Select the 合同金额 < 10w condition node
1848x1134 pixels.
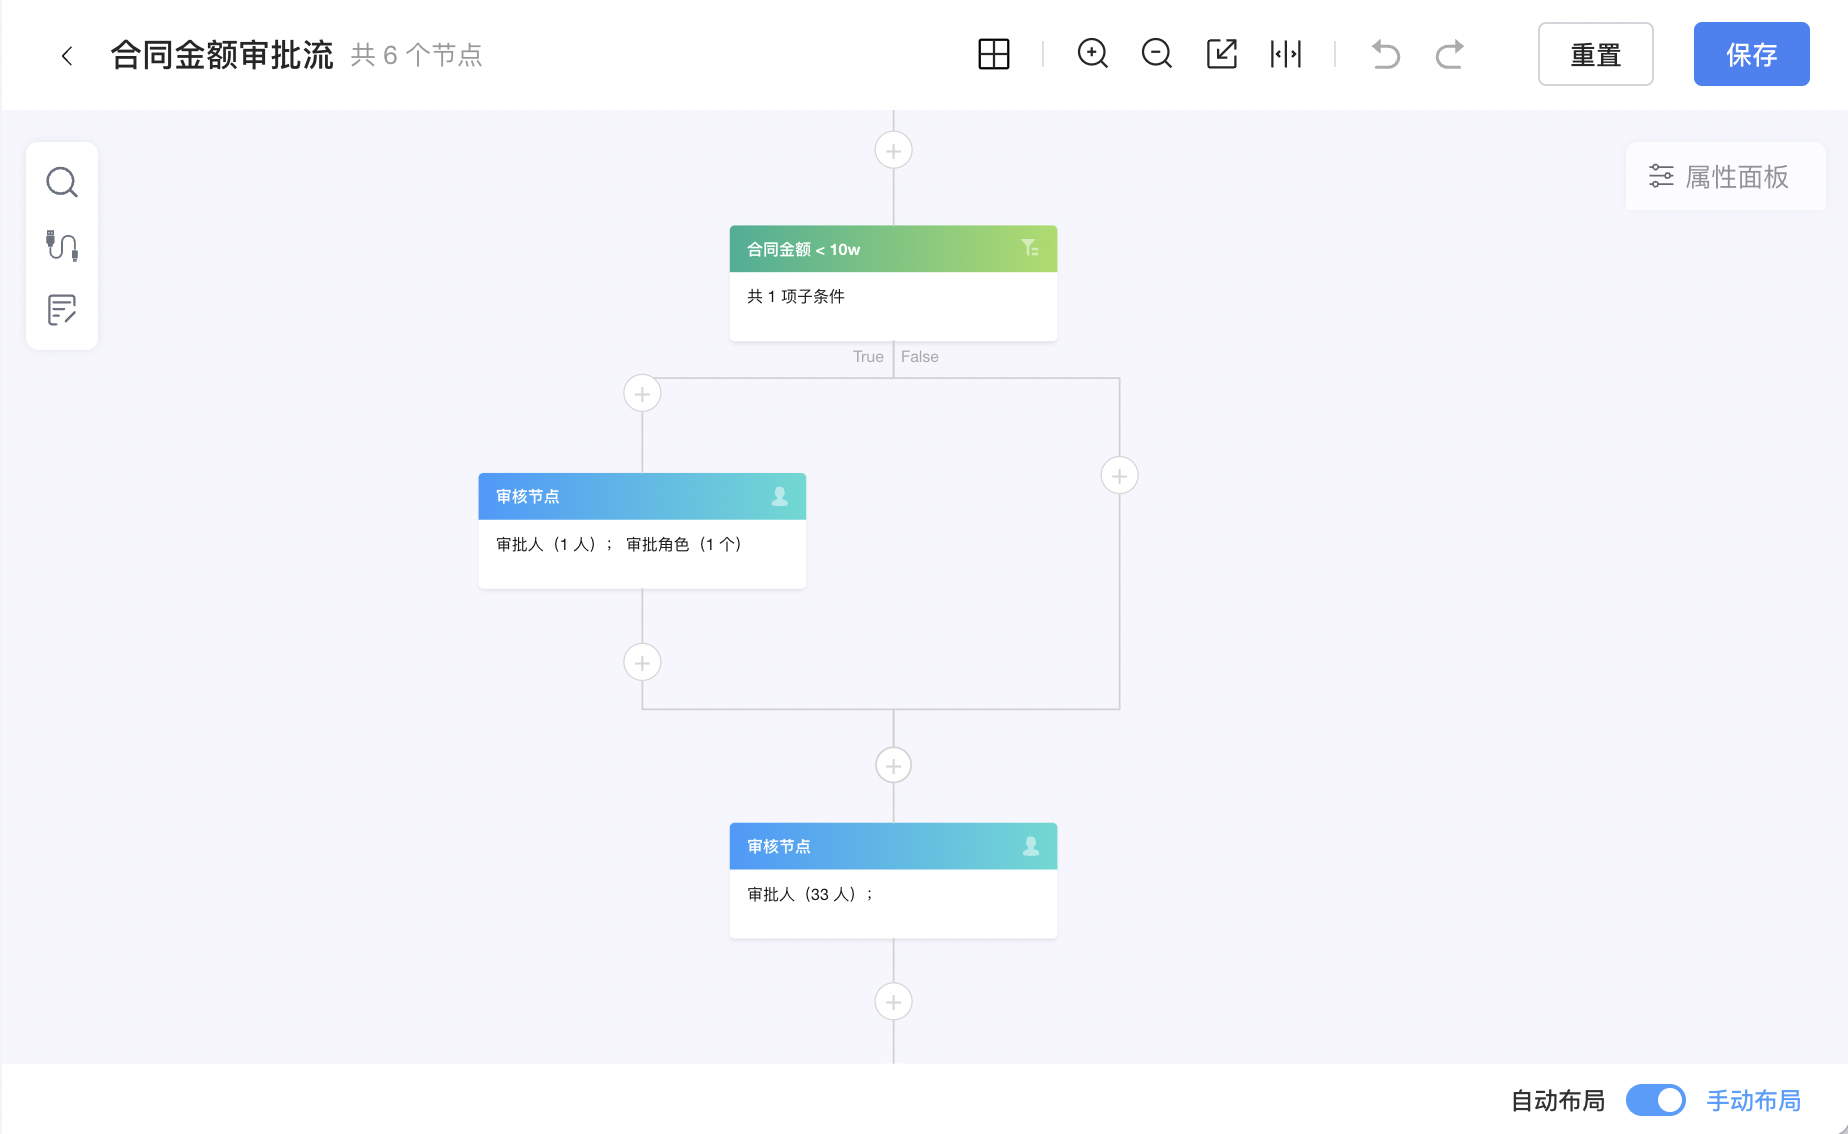893,283
